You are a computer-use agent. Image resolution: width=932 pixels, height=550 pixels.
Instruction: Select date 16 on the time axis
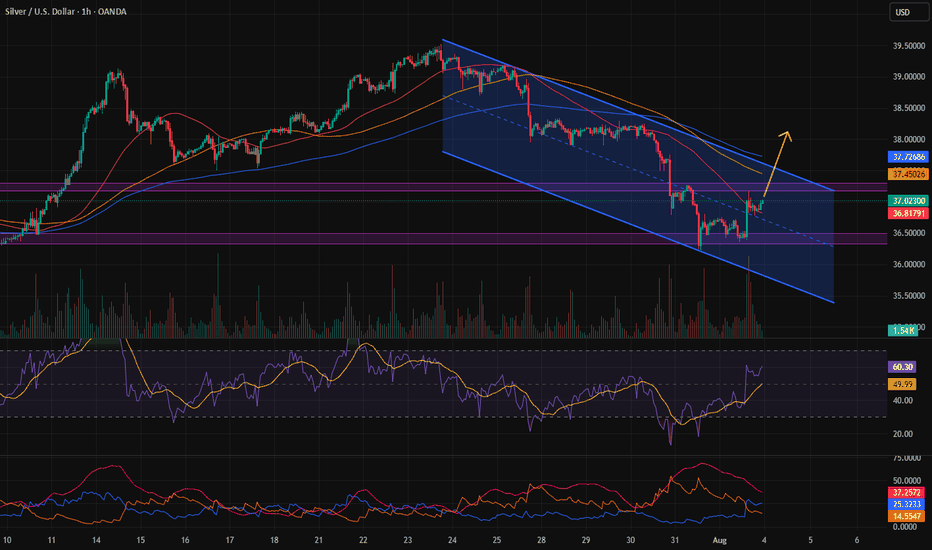pos(185,540)
